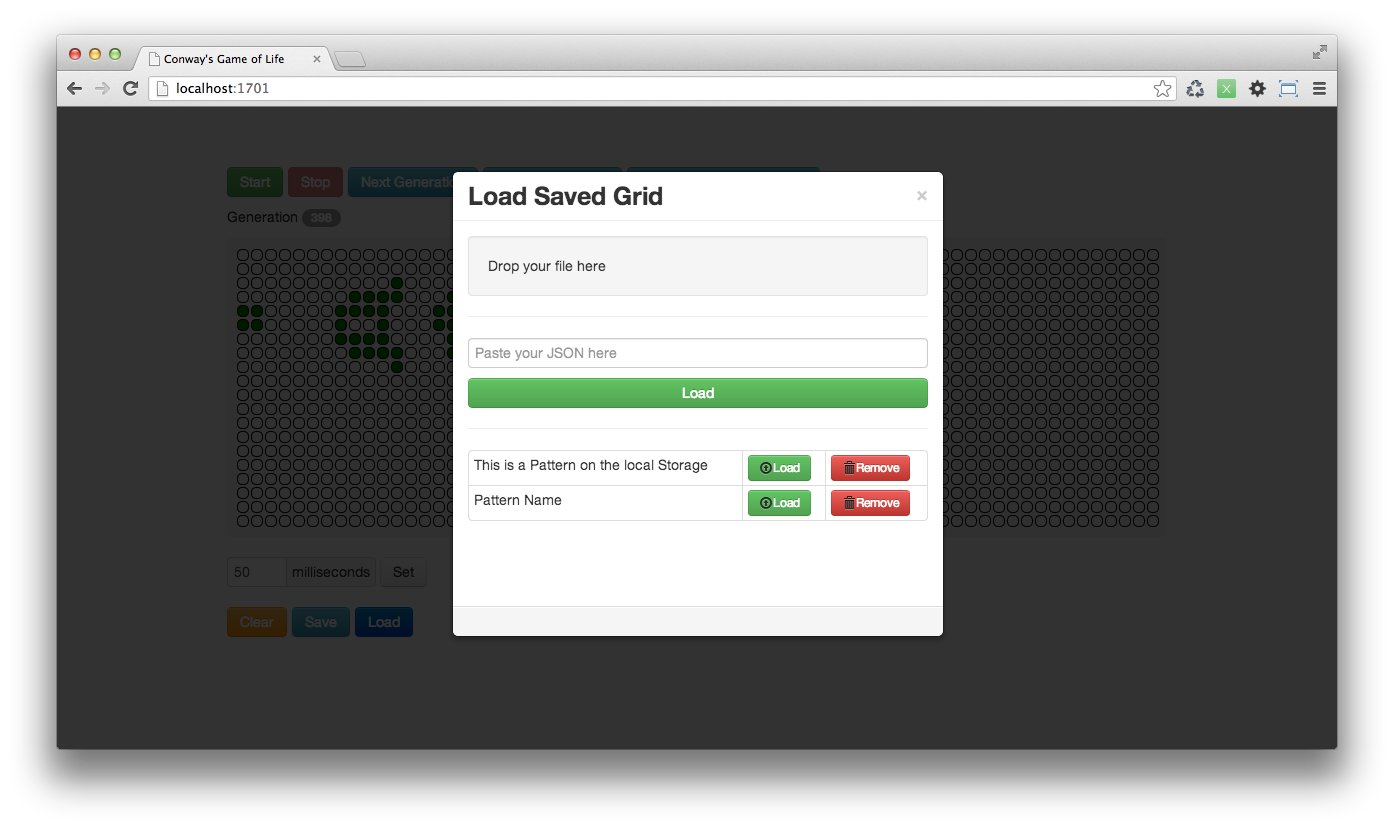Go back with browser back arrow
This screenshot has height=828, width=1394.
coord(74,89)
